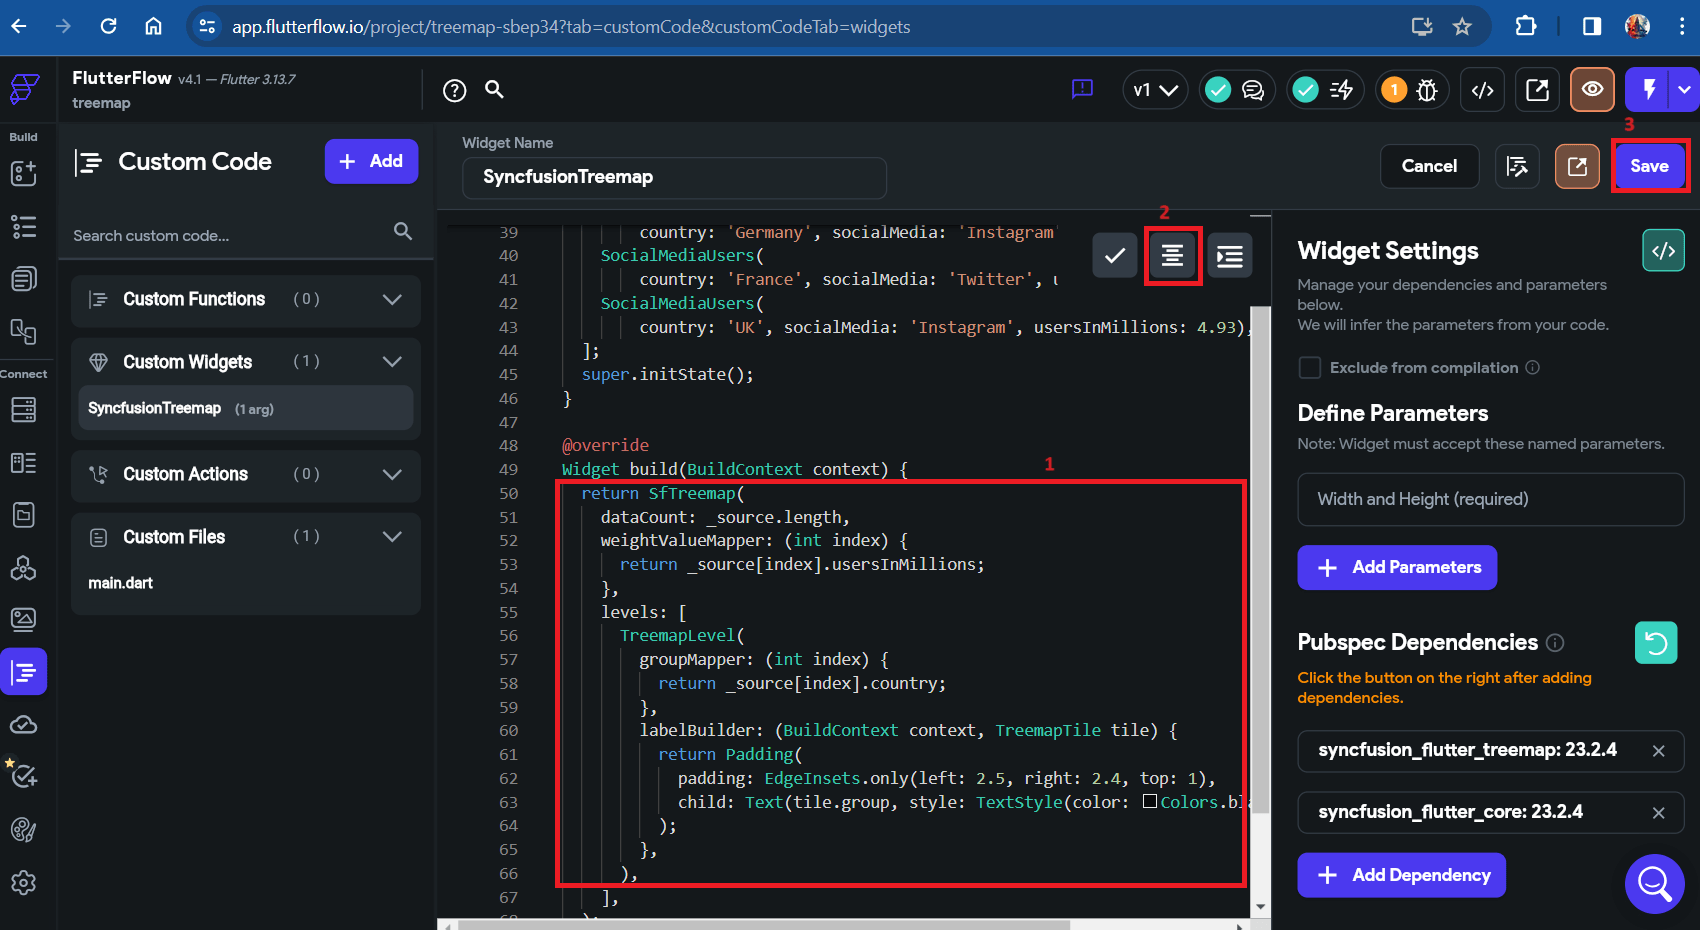Open the Widget Palette sidebar icon

click(24, 173)
